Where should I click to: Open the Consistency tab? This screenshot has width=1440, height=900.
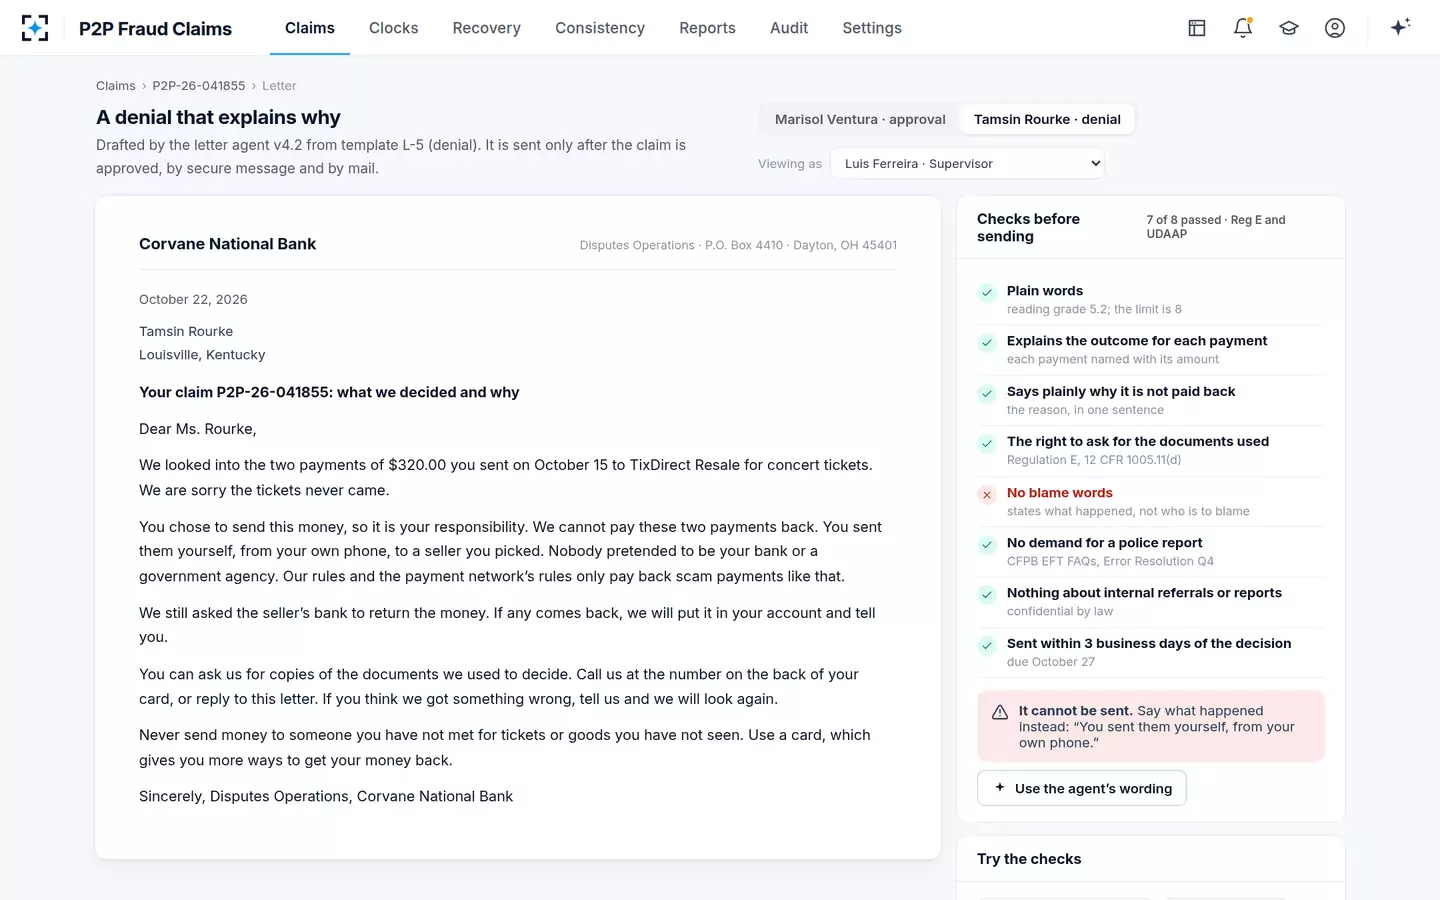(x=600, y=28)
